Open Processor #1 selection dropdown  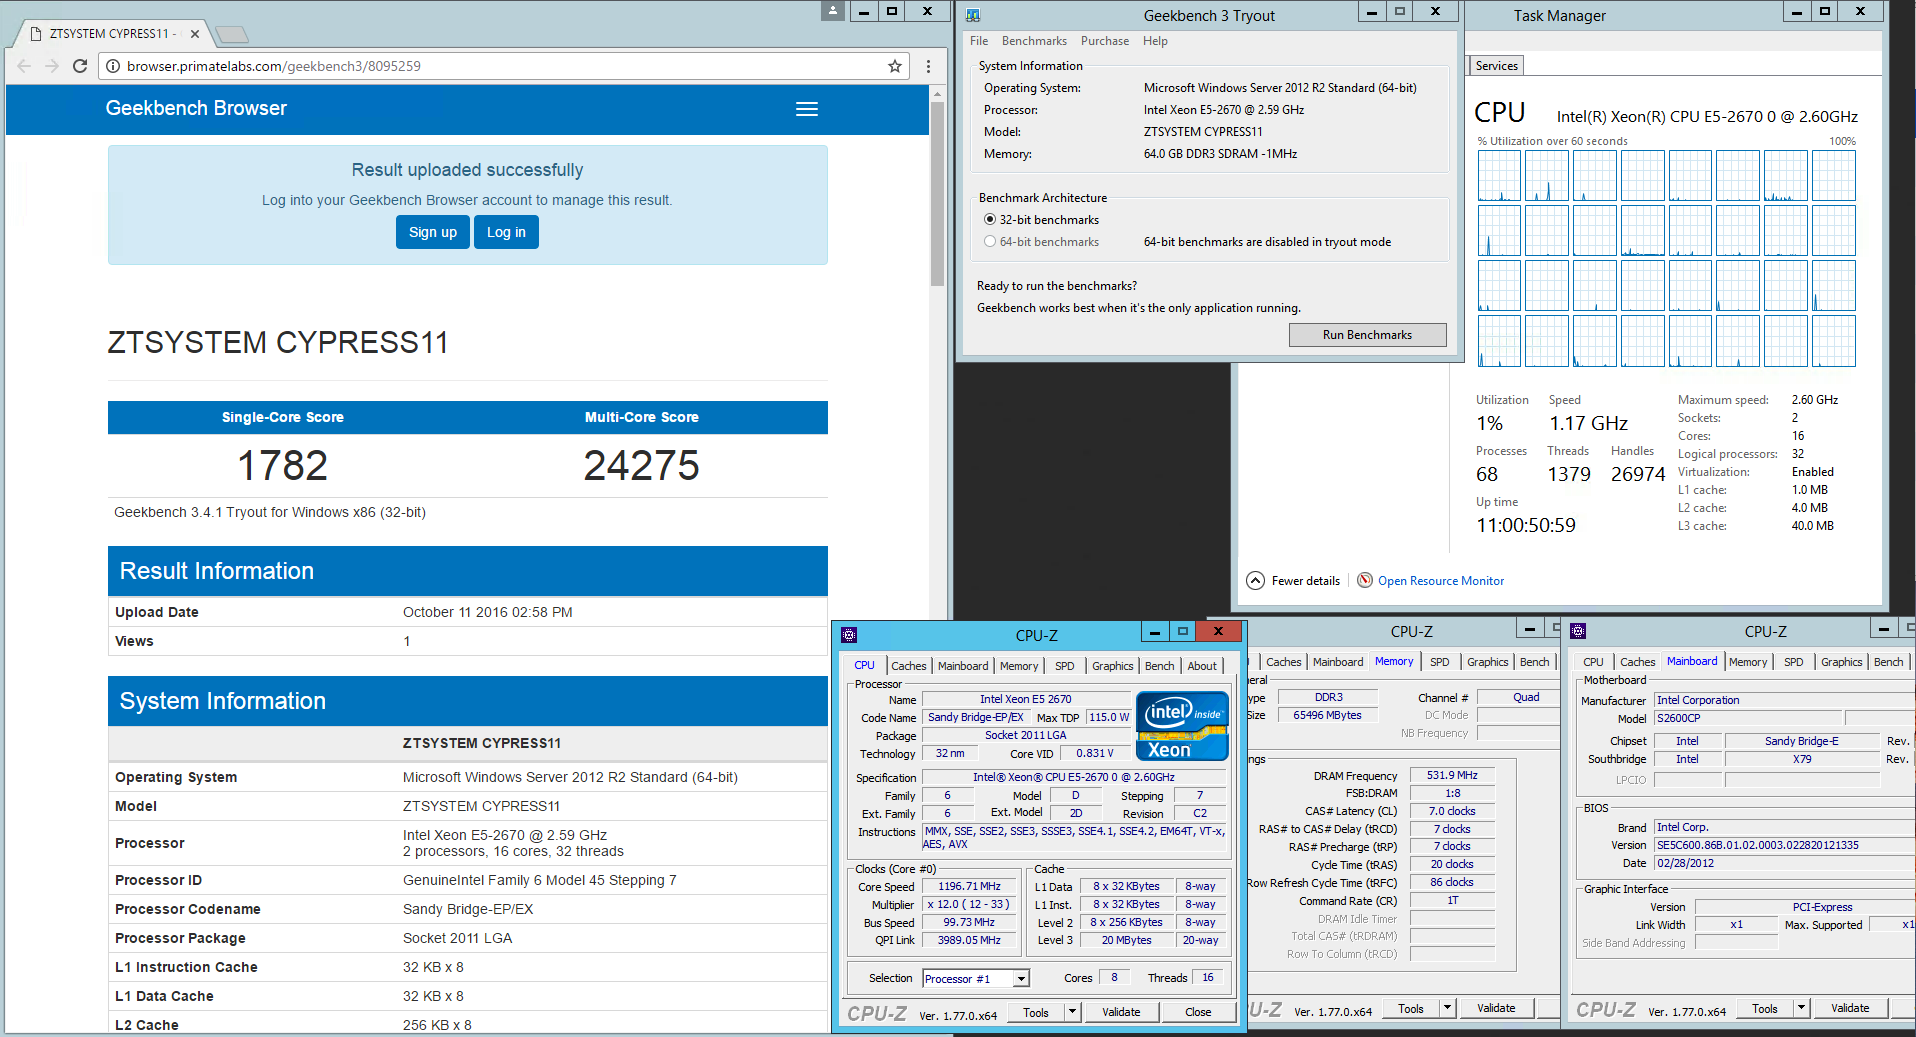1021,979
